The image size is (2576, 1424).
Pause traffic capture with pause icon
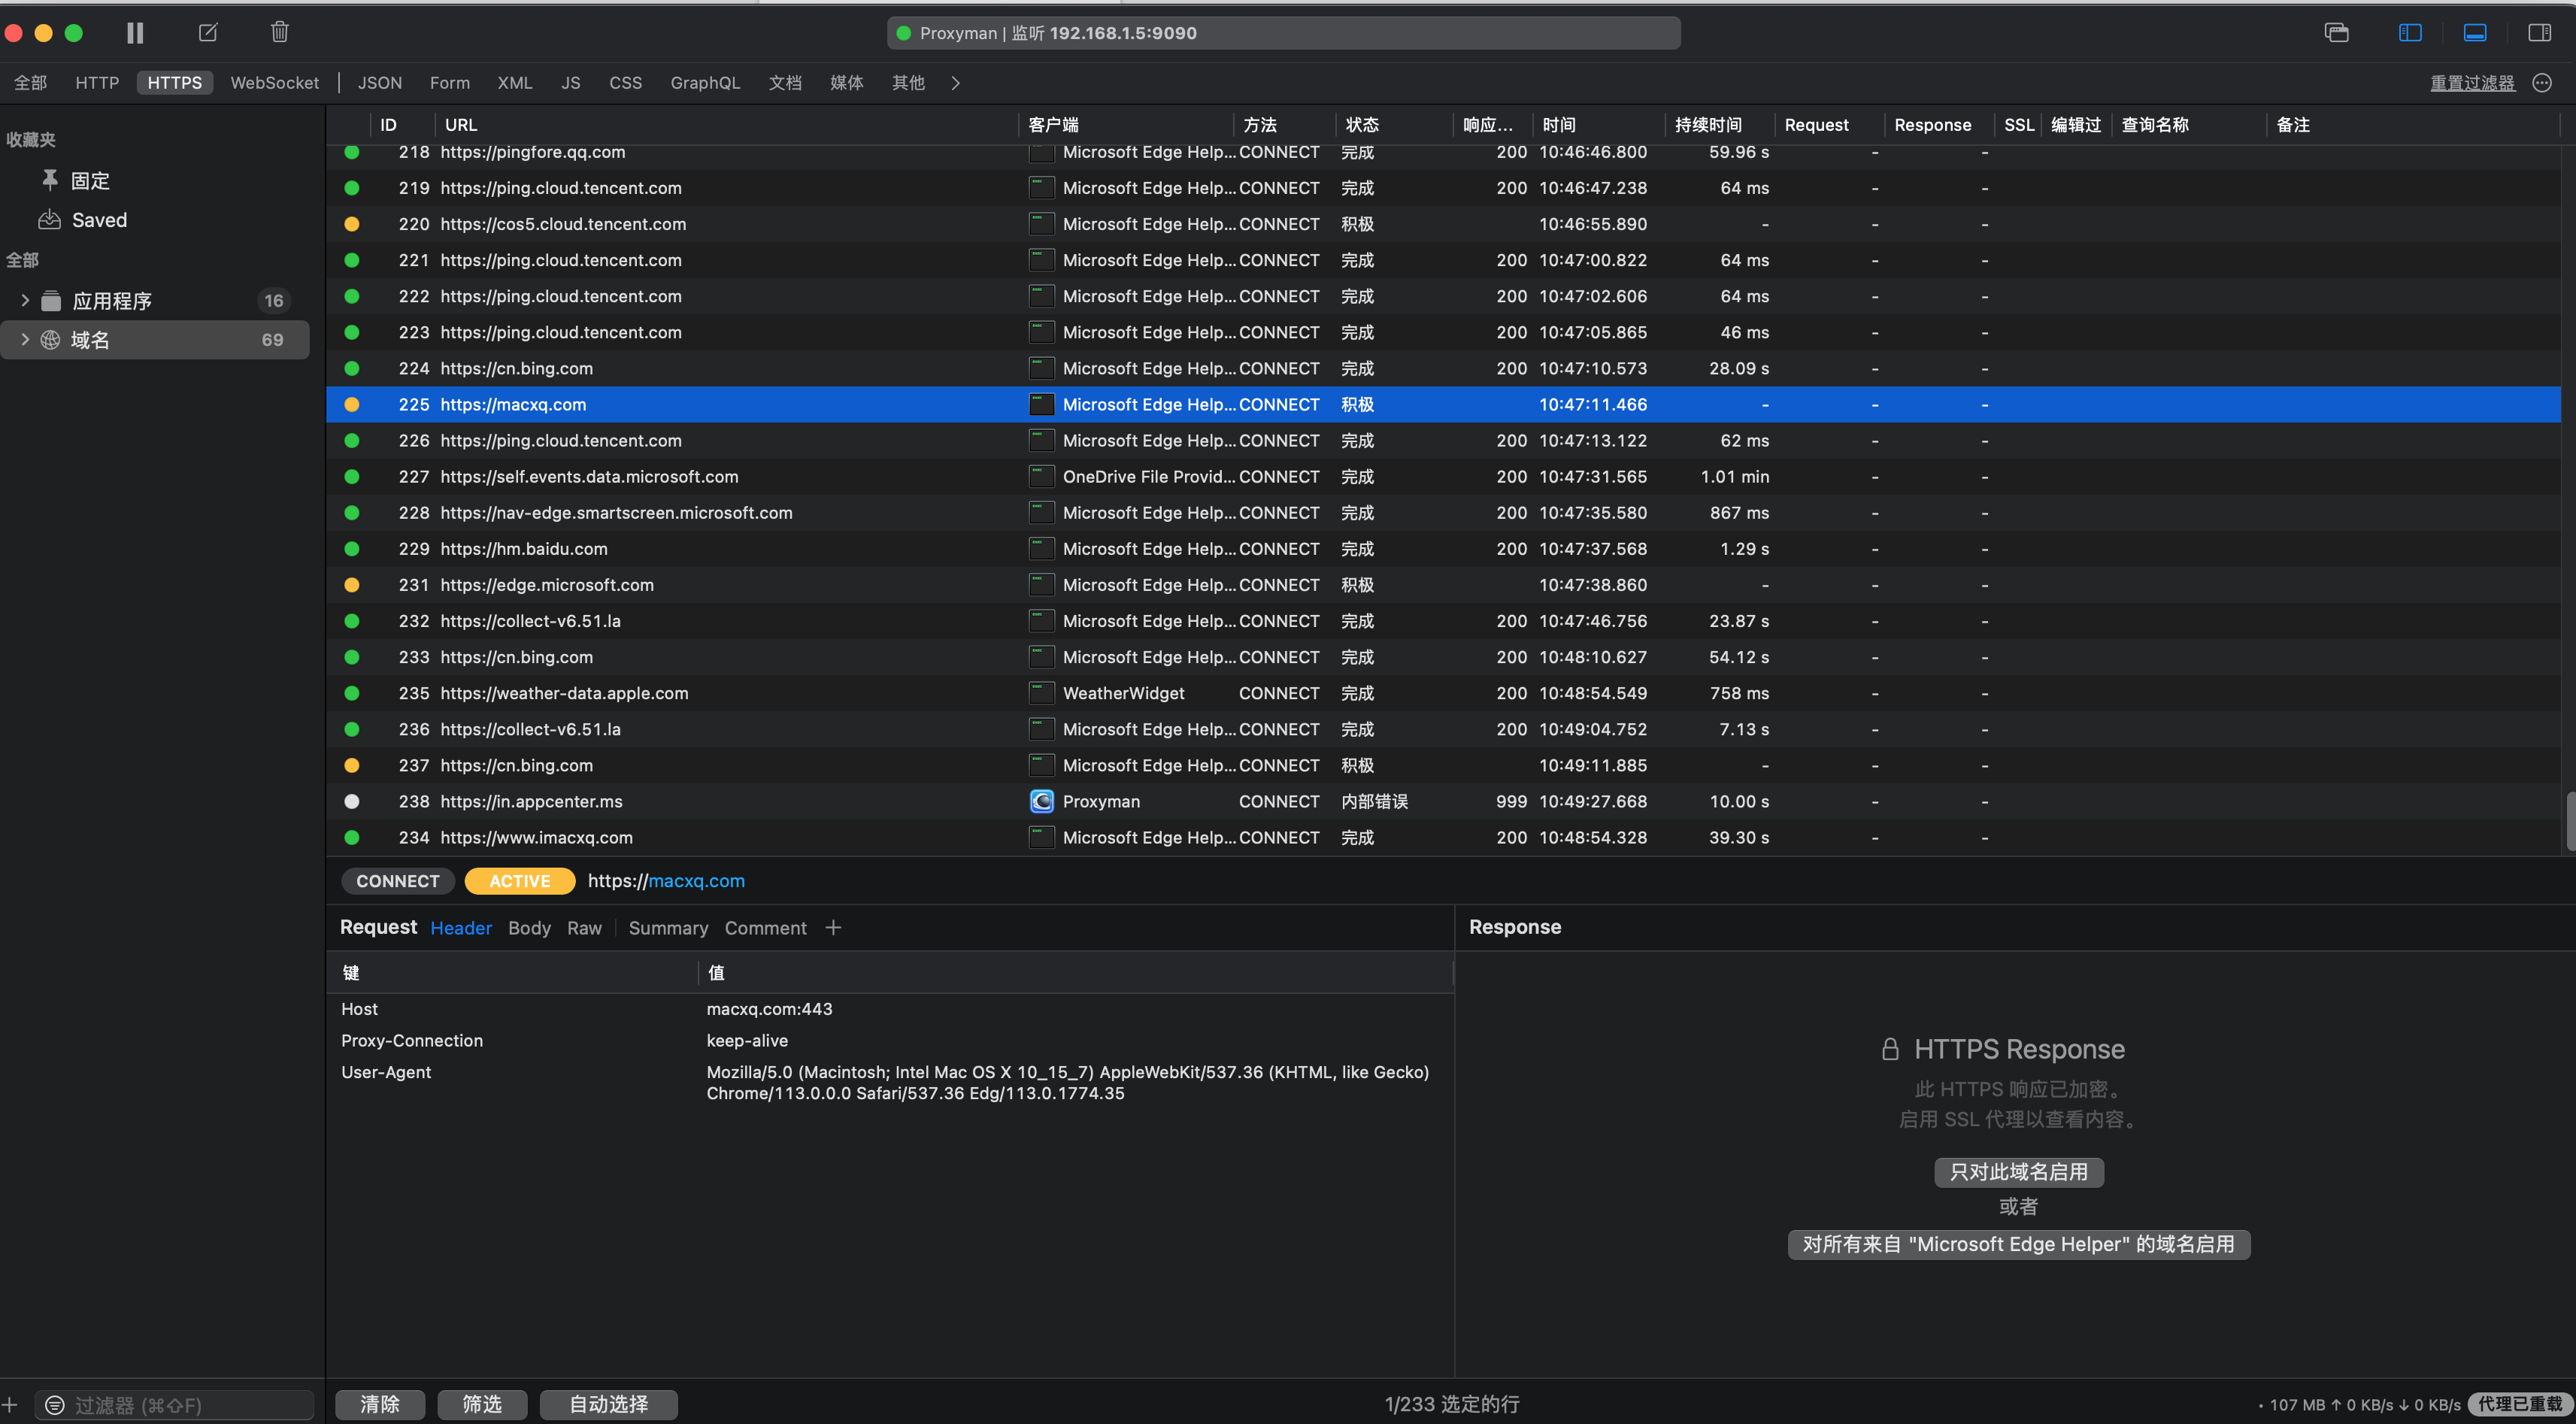135,33
